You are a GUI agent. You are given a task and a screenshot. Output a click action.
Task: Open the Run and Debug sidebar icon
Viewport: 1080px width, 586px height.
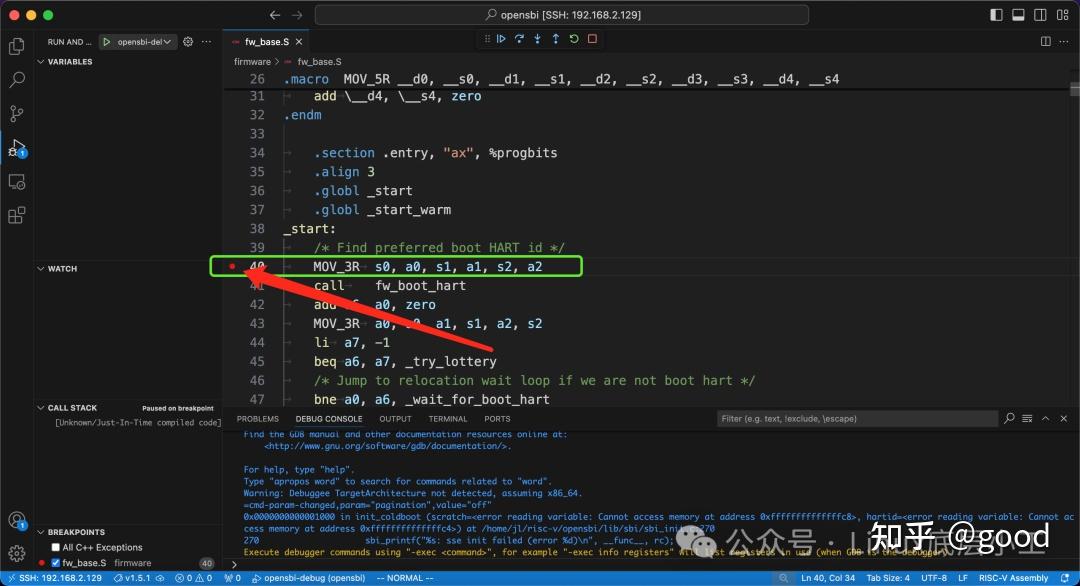pyautogui.click(x=16, y=149)
